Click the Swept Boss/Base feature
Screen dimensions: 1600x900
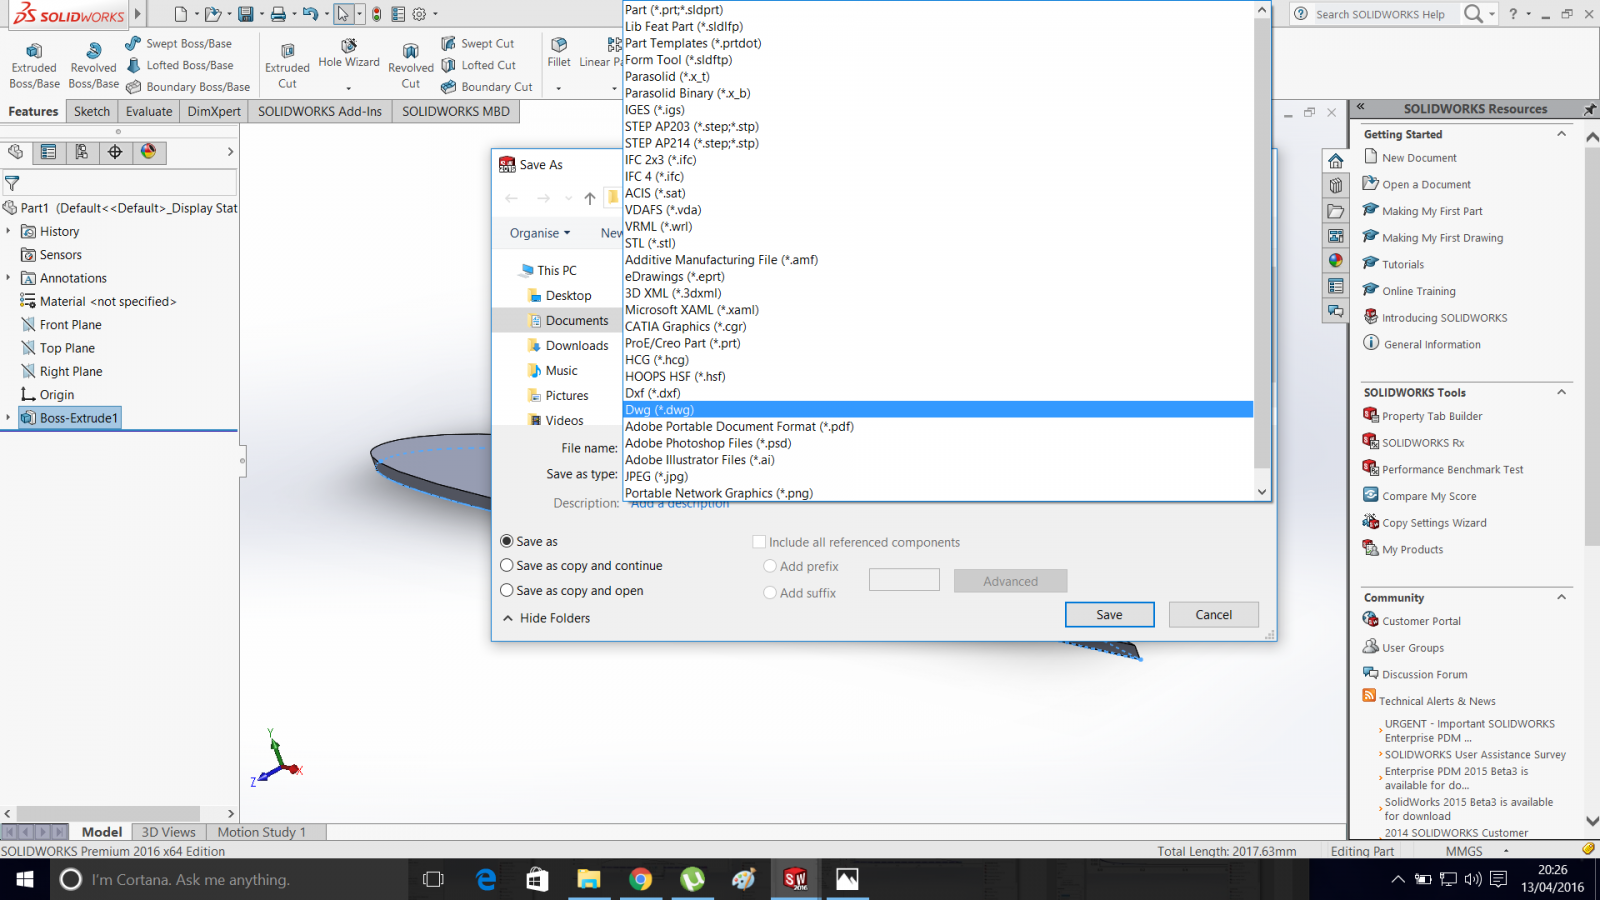click(x=178, y=44)
